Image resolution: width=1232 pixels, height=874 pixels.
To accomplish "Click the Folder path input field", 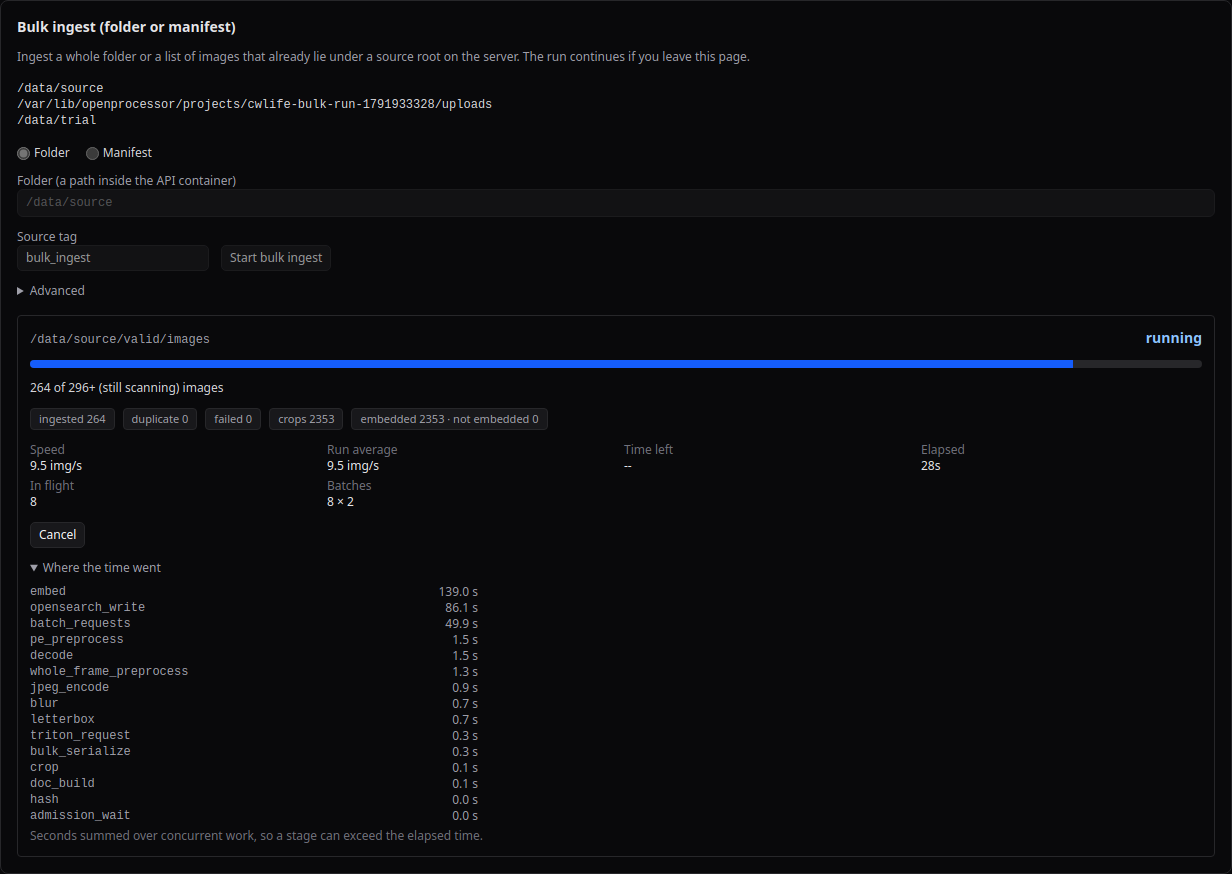I will point(616,202).
